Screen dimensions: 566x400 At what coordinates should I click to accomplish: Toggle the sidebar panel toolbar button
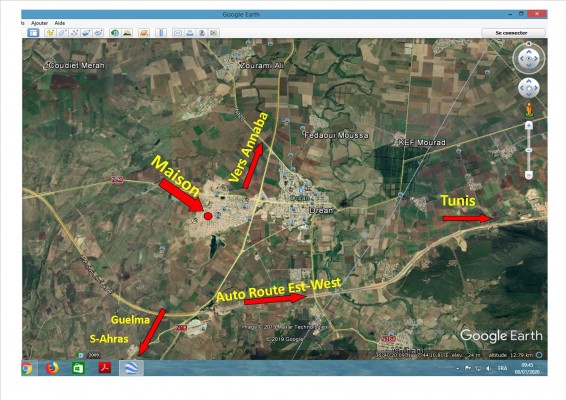(33, 33)
